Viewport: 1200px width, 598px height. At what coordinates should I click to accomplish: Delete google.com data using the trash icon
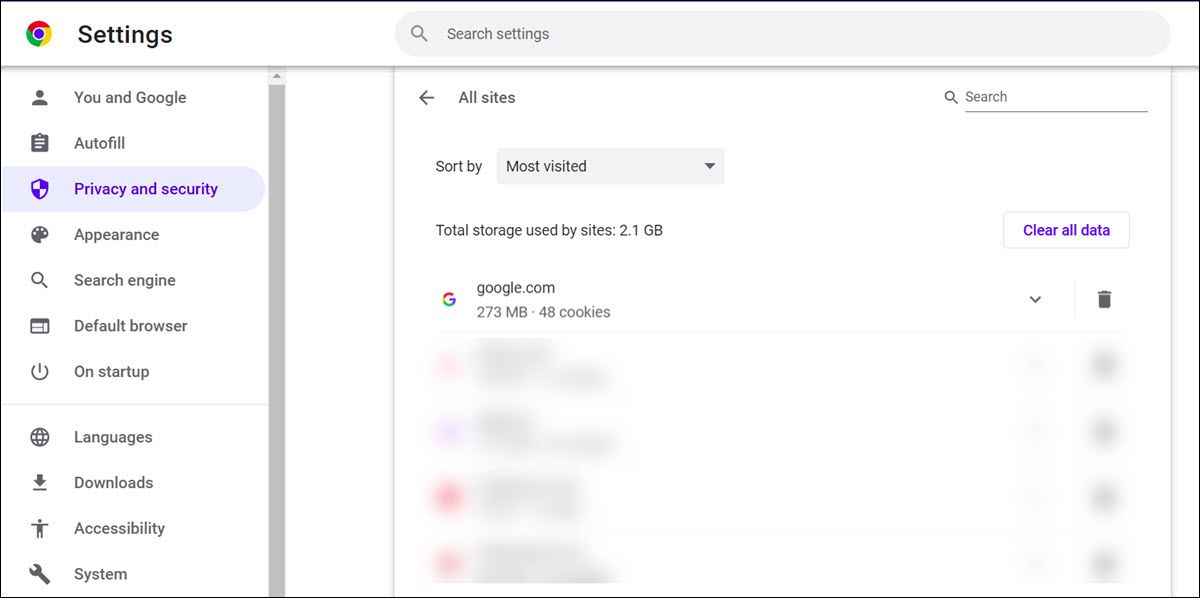pos(1103,298)
